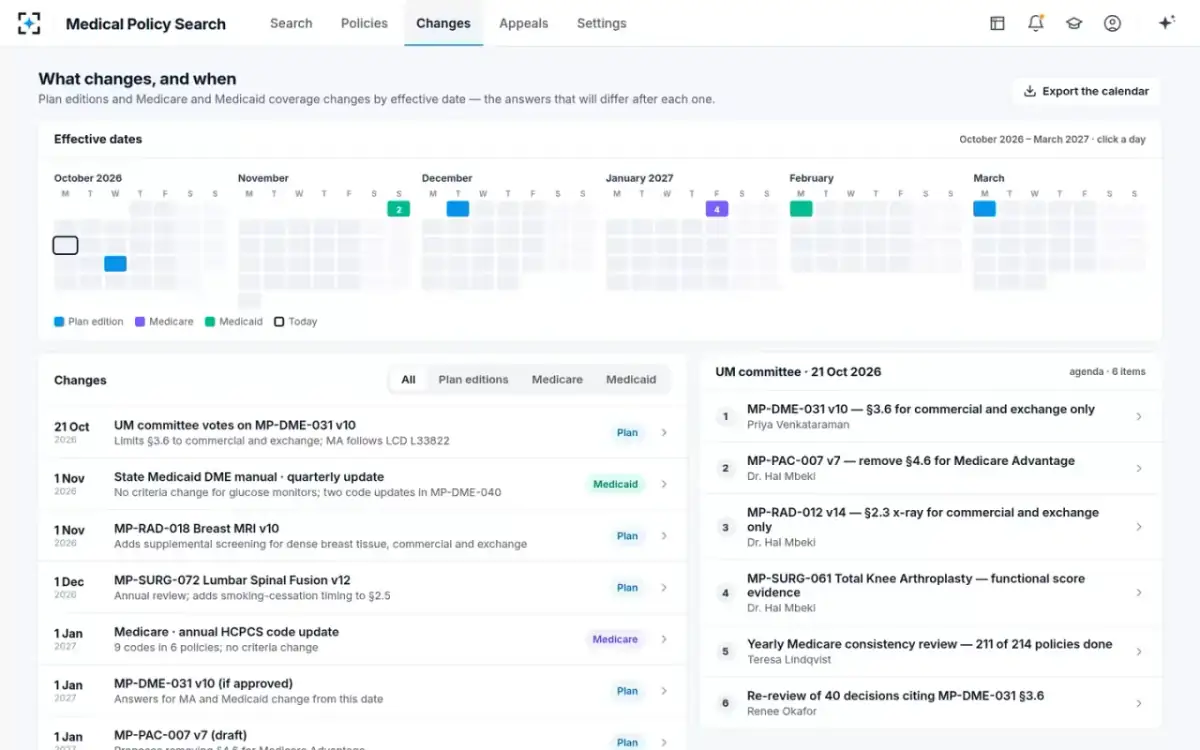Click the Plan edition legend swatch
Screen dimensions: 1200x750
[59, 322]
